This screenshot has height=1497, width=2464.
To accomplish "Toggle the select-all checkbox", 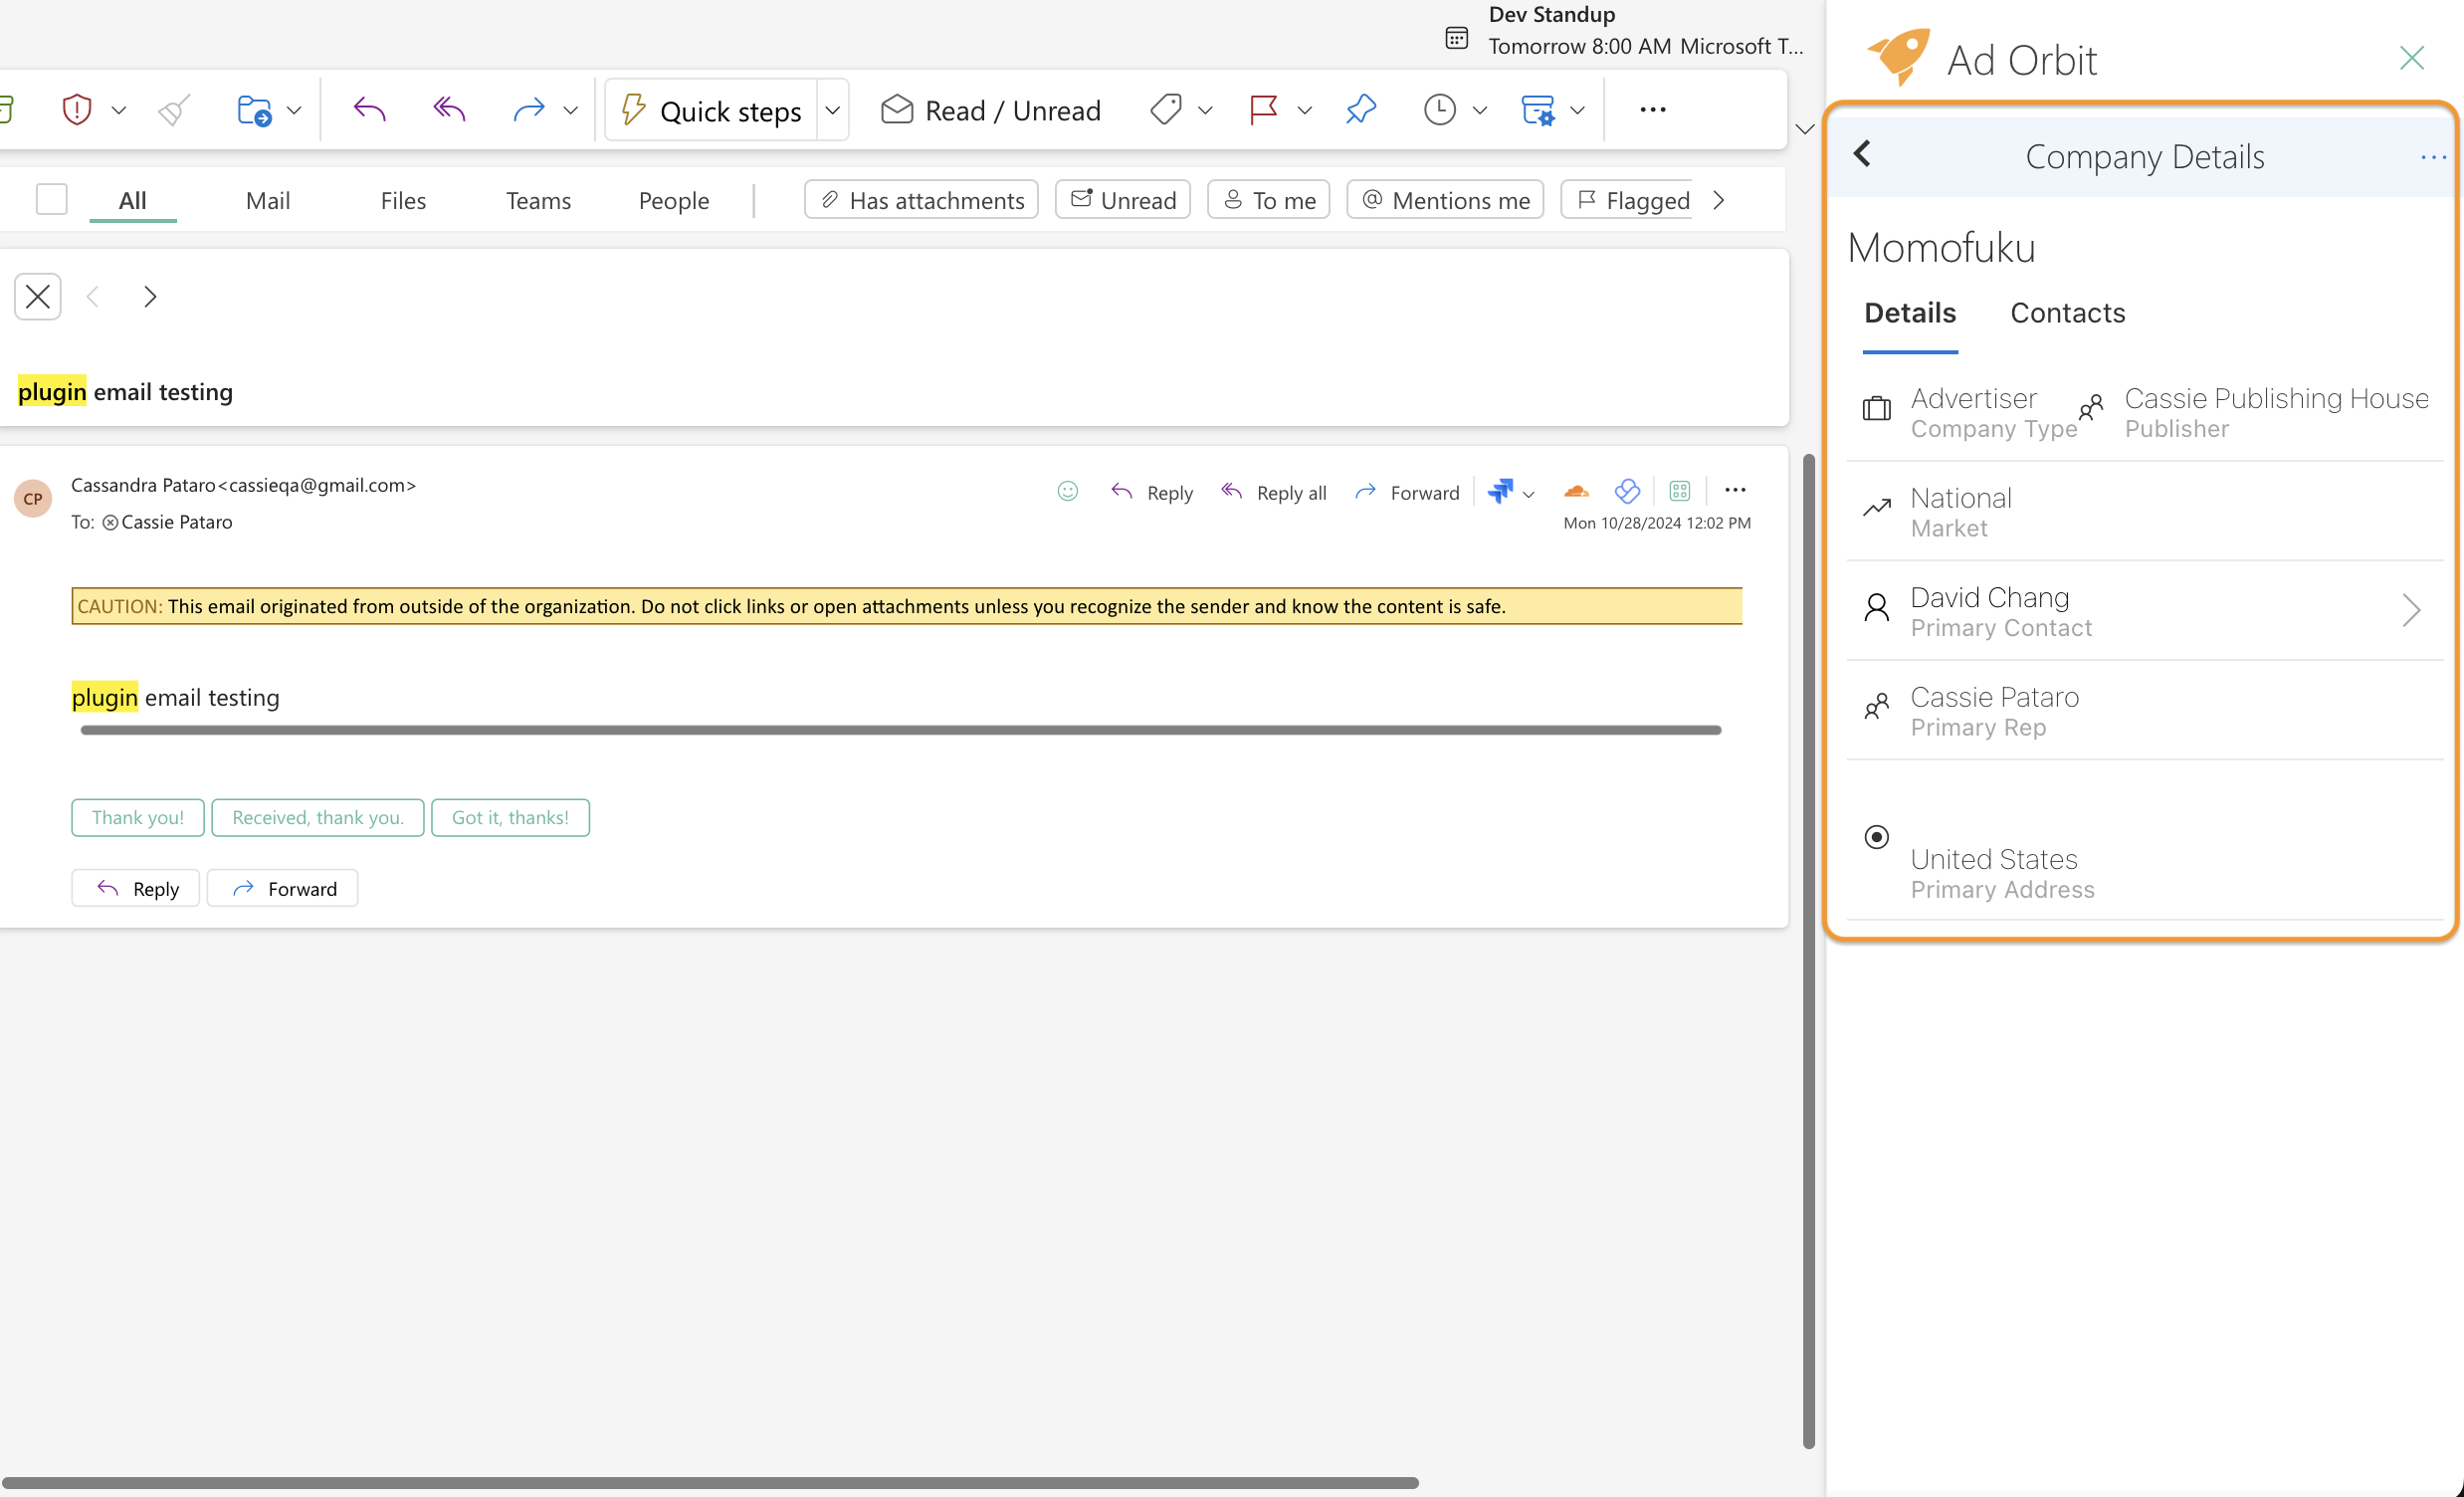I will point(51,199).
